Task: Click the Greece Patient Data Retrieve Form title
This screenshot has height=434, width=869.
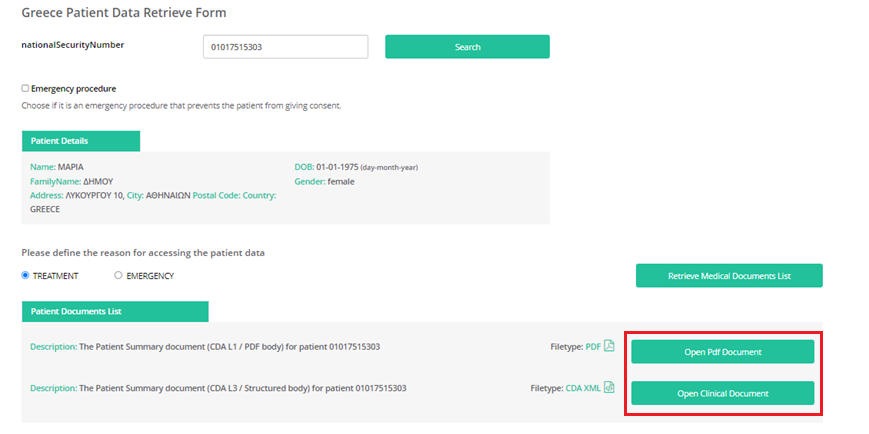Action: tap(124, 13)
